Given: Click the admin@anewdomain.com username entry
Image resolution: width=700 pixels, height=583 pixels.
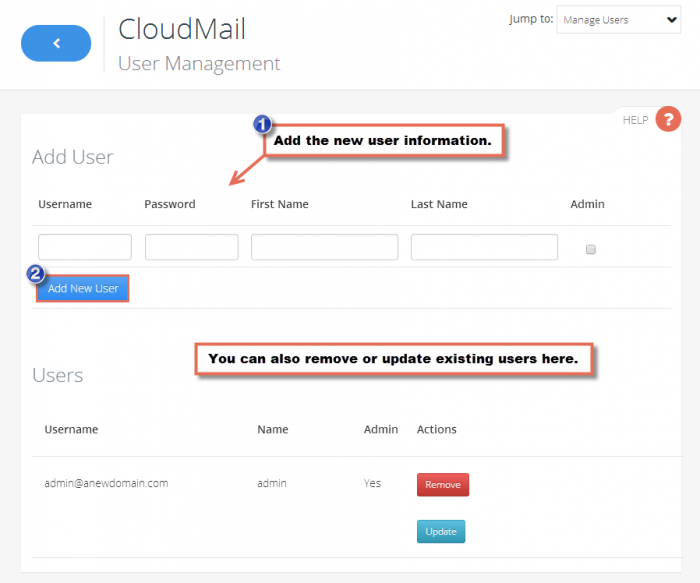Looking at the screenshot, I should [x=106, y=483].
